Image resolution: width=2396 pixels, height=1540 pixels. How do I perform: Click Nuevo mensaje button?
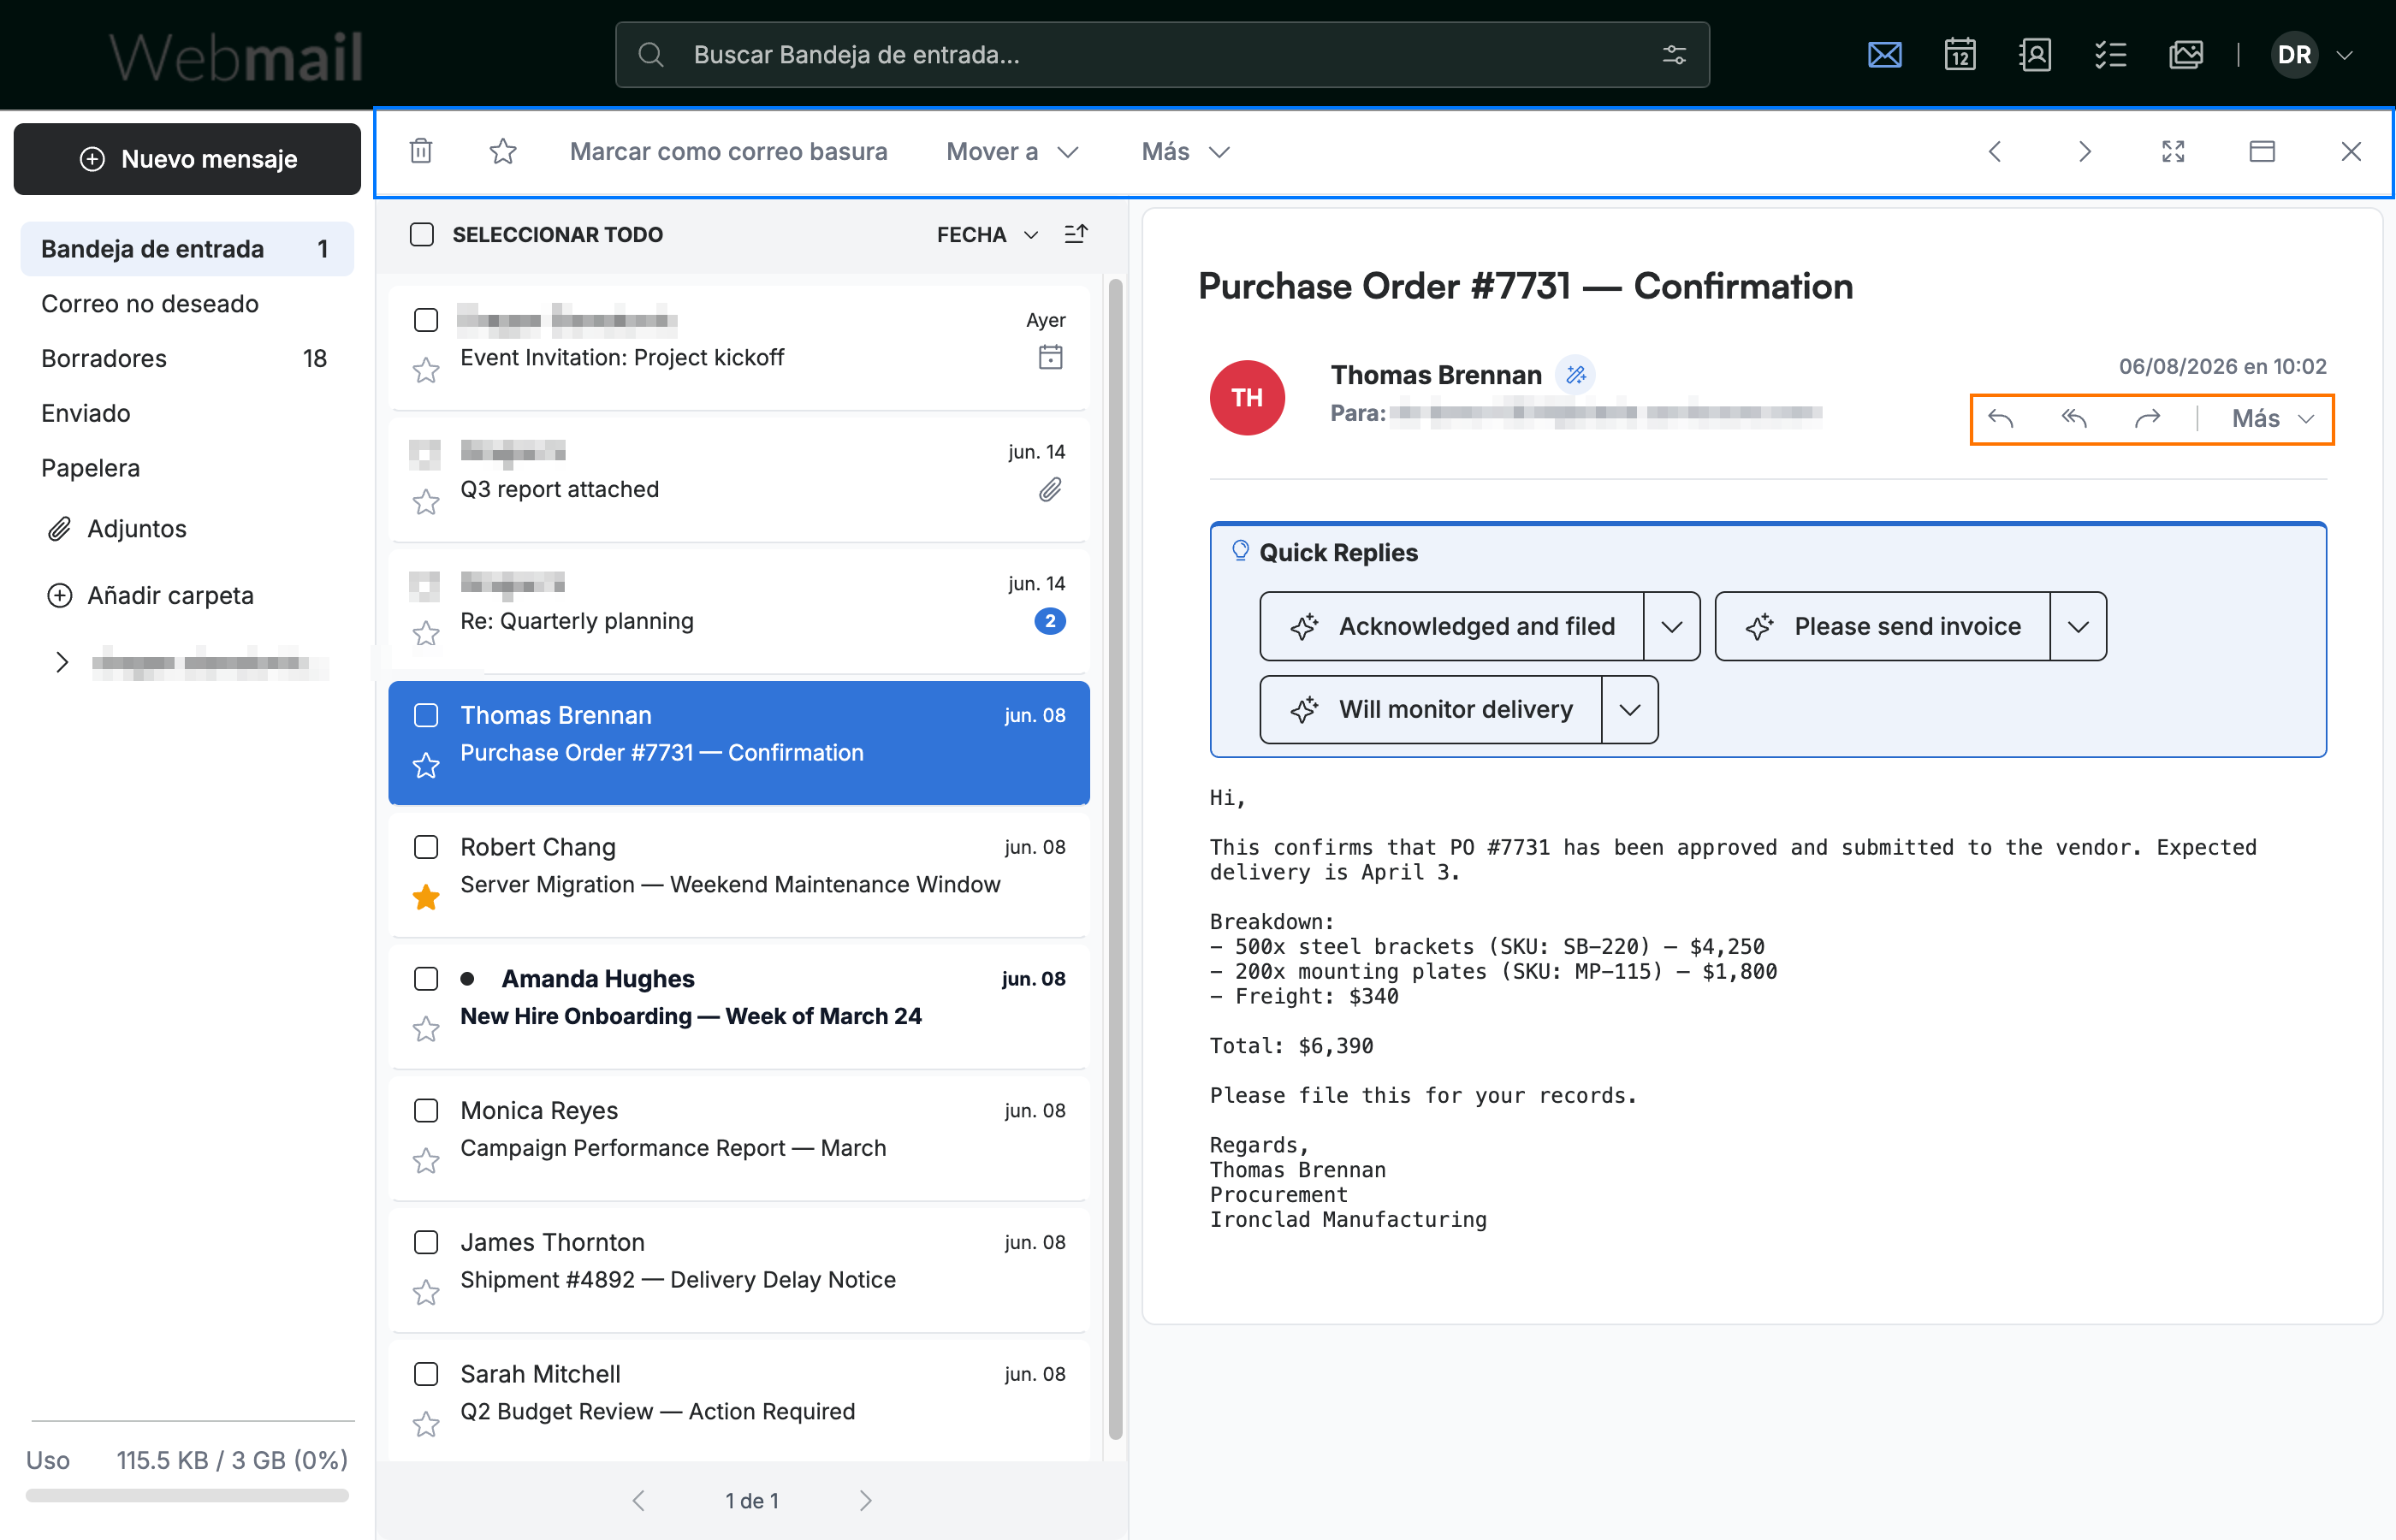coord(187,159)
